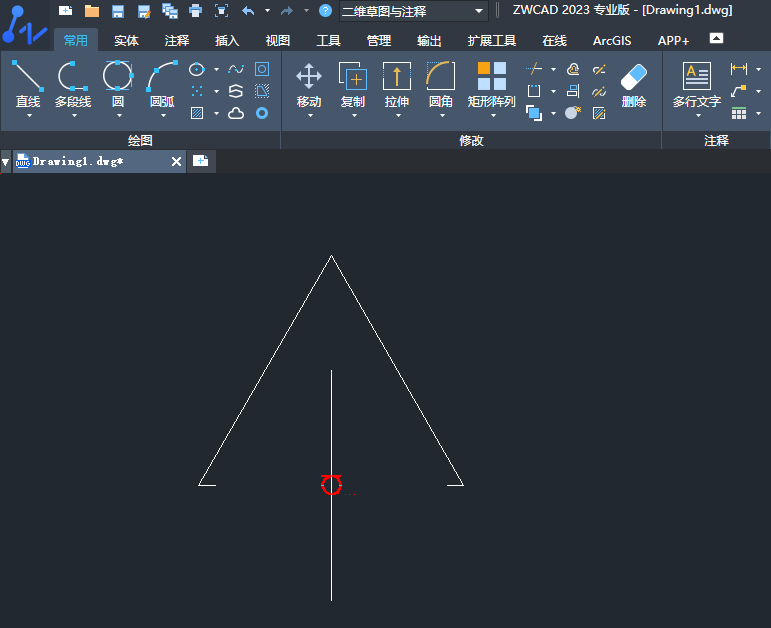Click the 矩形阵列 (Rectangular Array) tool
Screen dimensions: 771x628
(491, 85)
